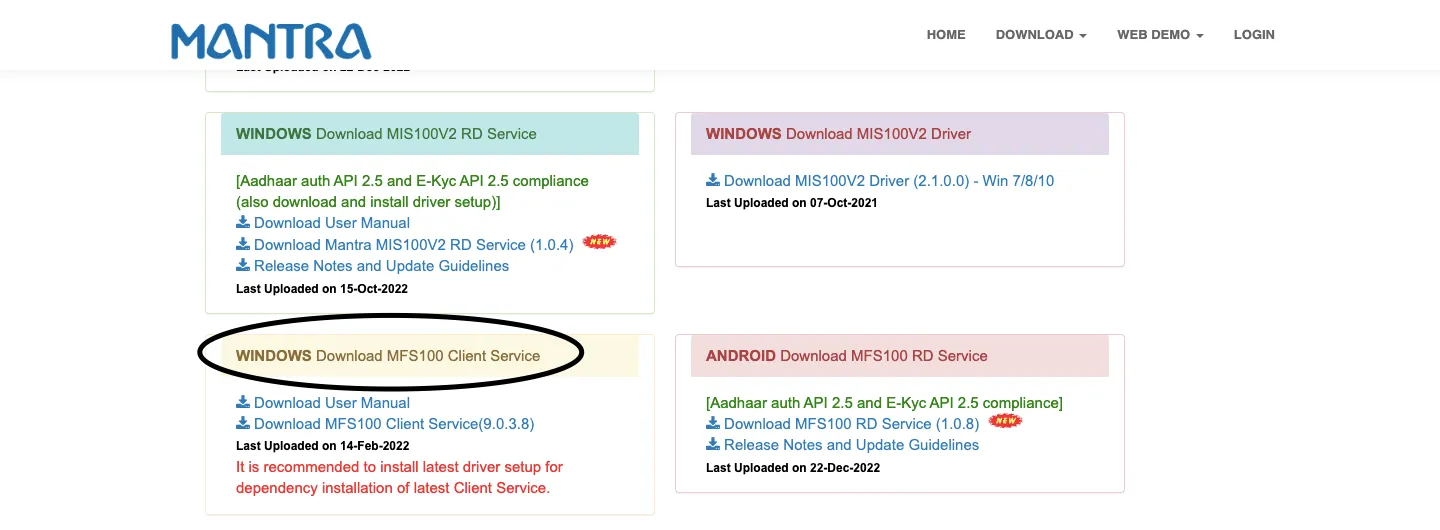The image size is (1440, 530).
Task: Click ANDROID Download MFS100 RD Service header
Action: pos(900,356)
